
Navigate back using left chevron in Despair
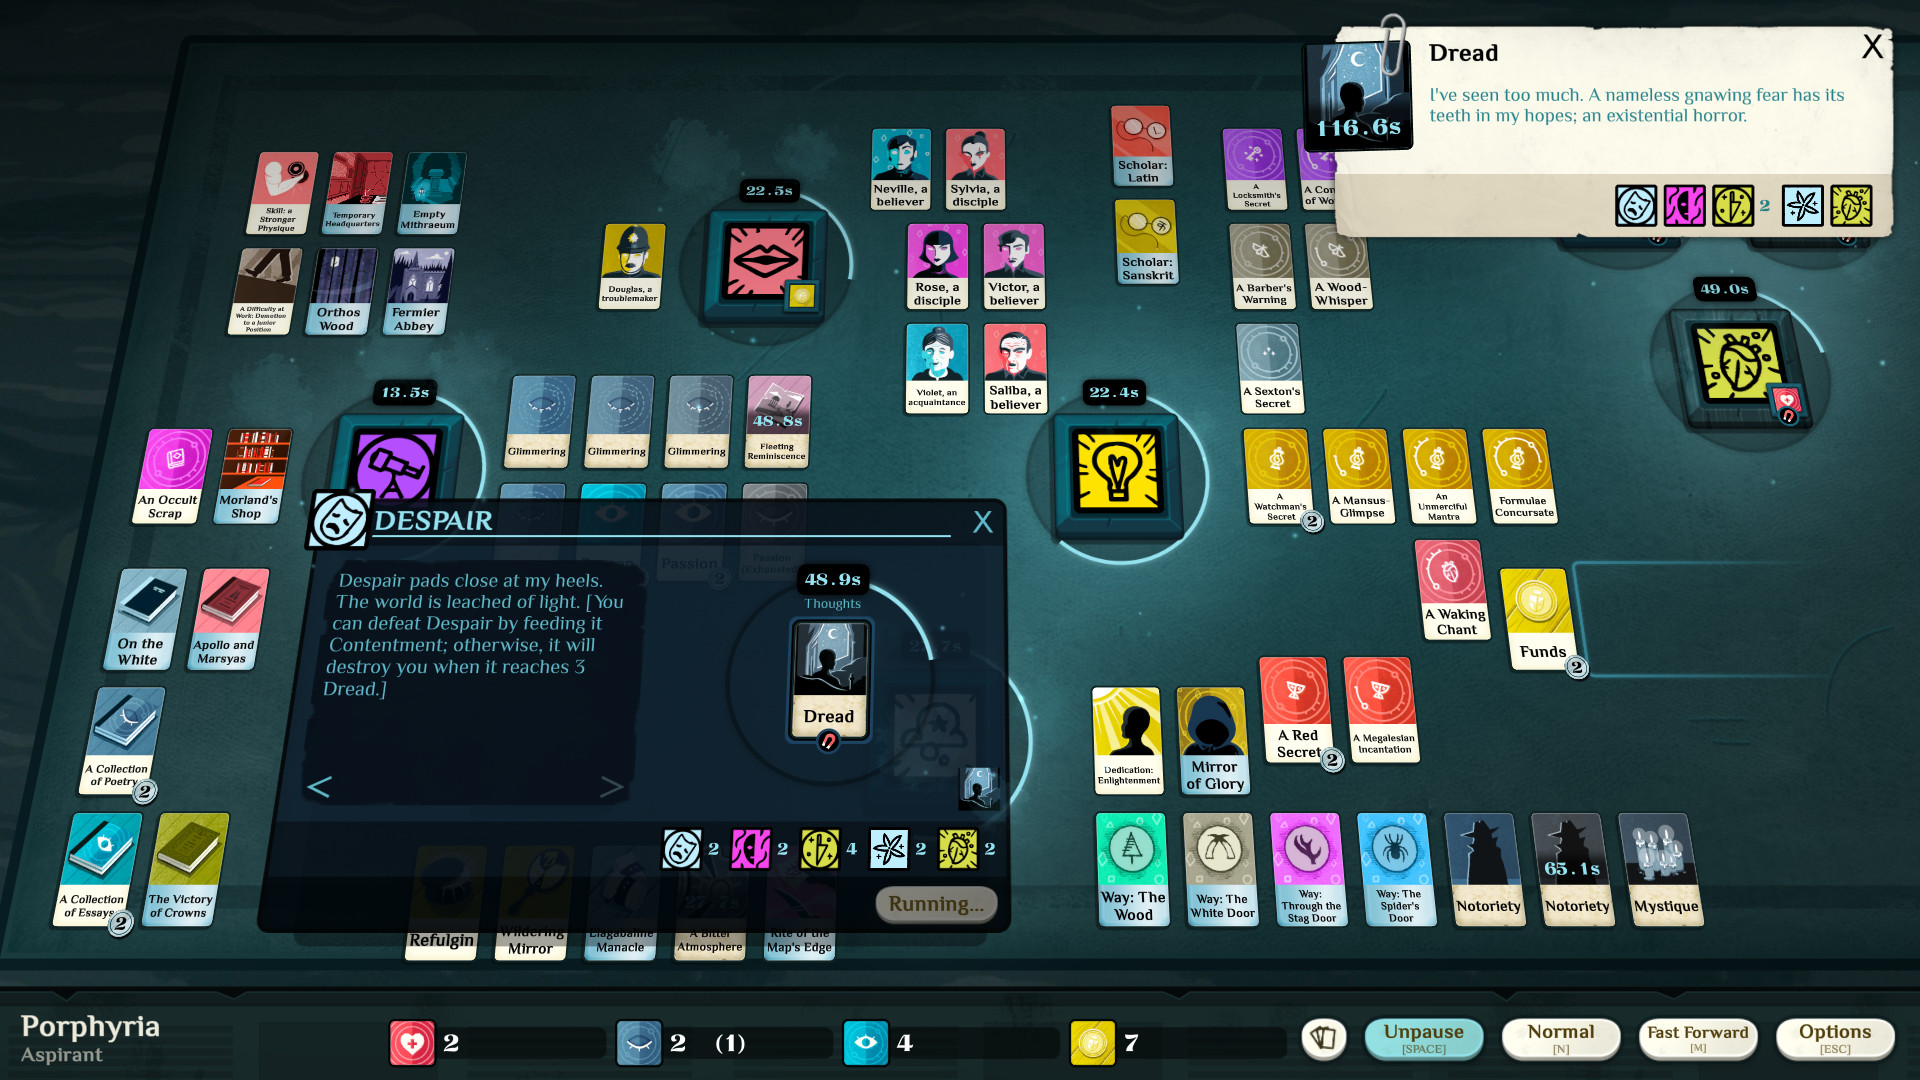pyautogui.click(x=320, y=786)
